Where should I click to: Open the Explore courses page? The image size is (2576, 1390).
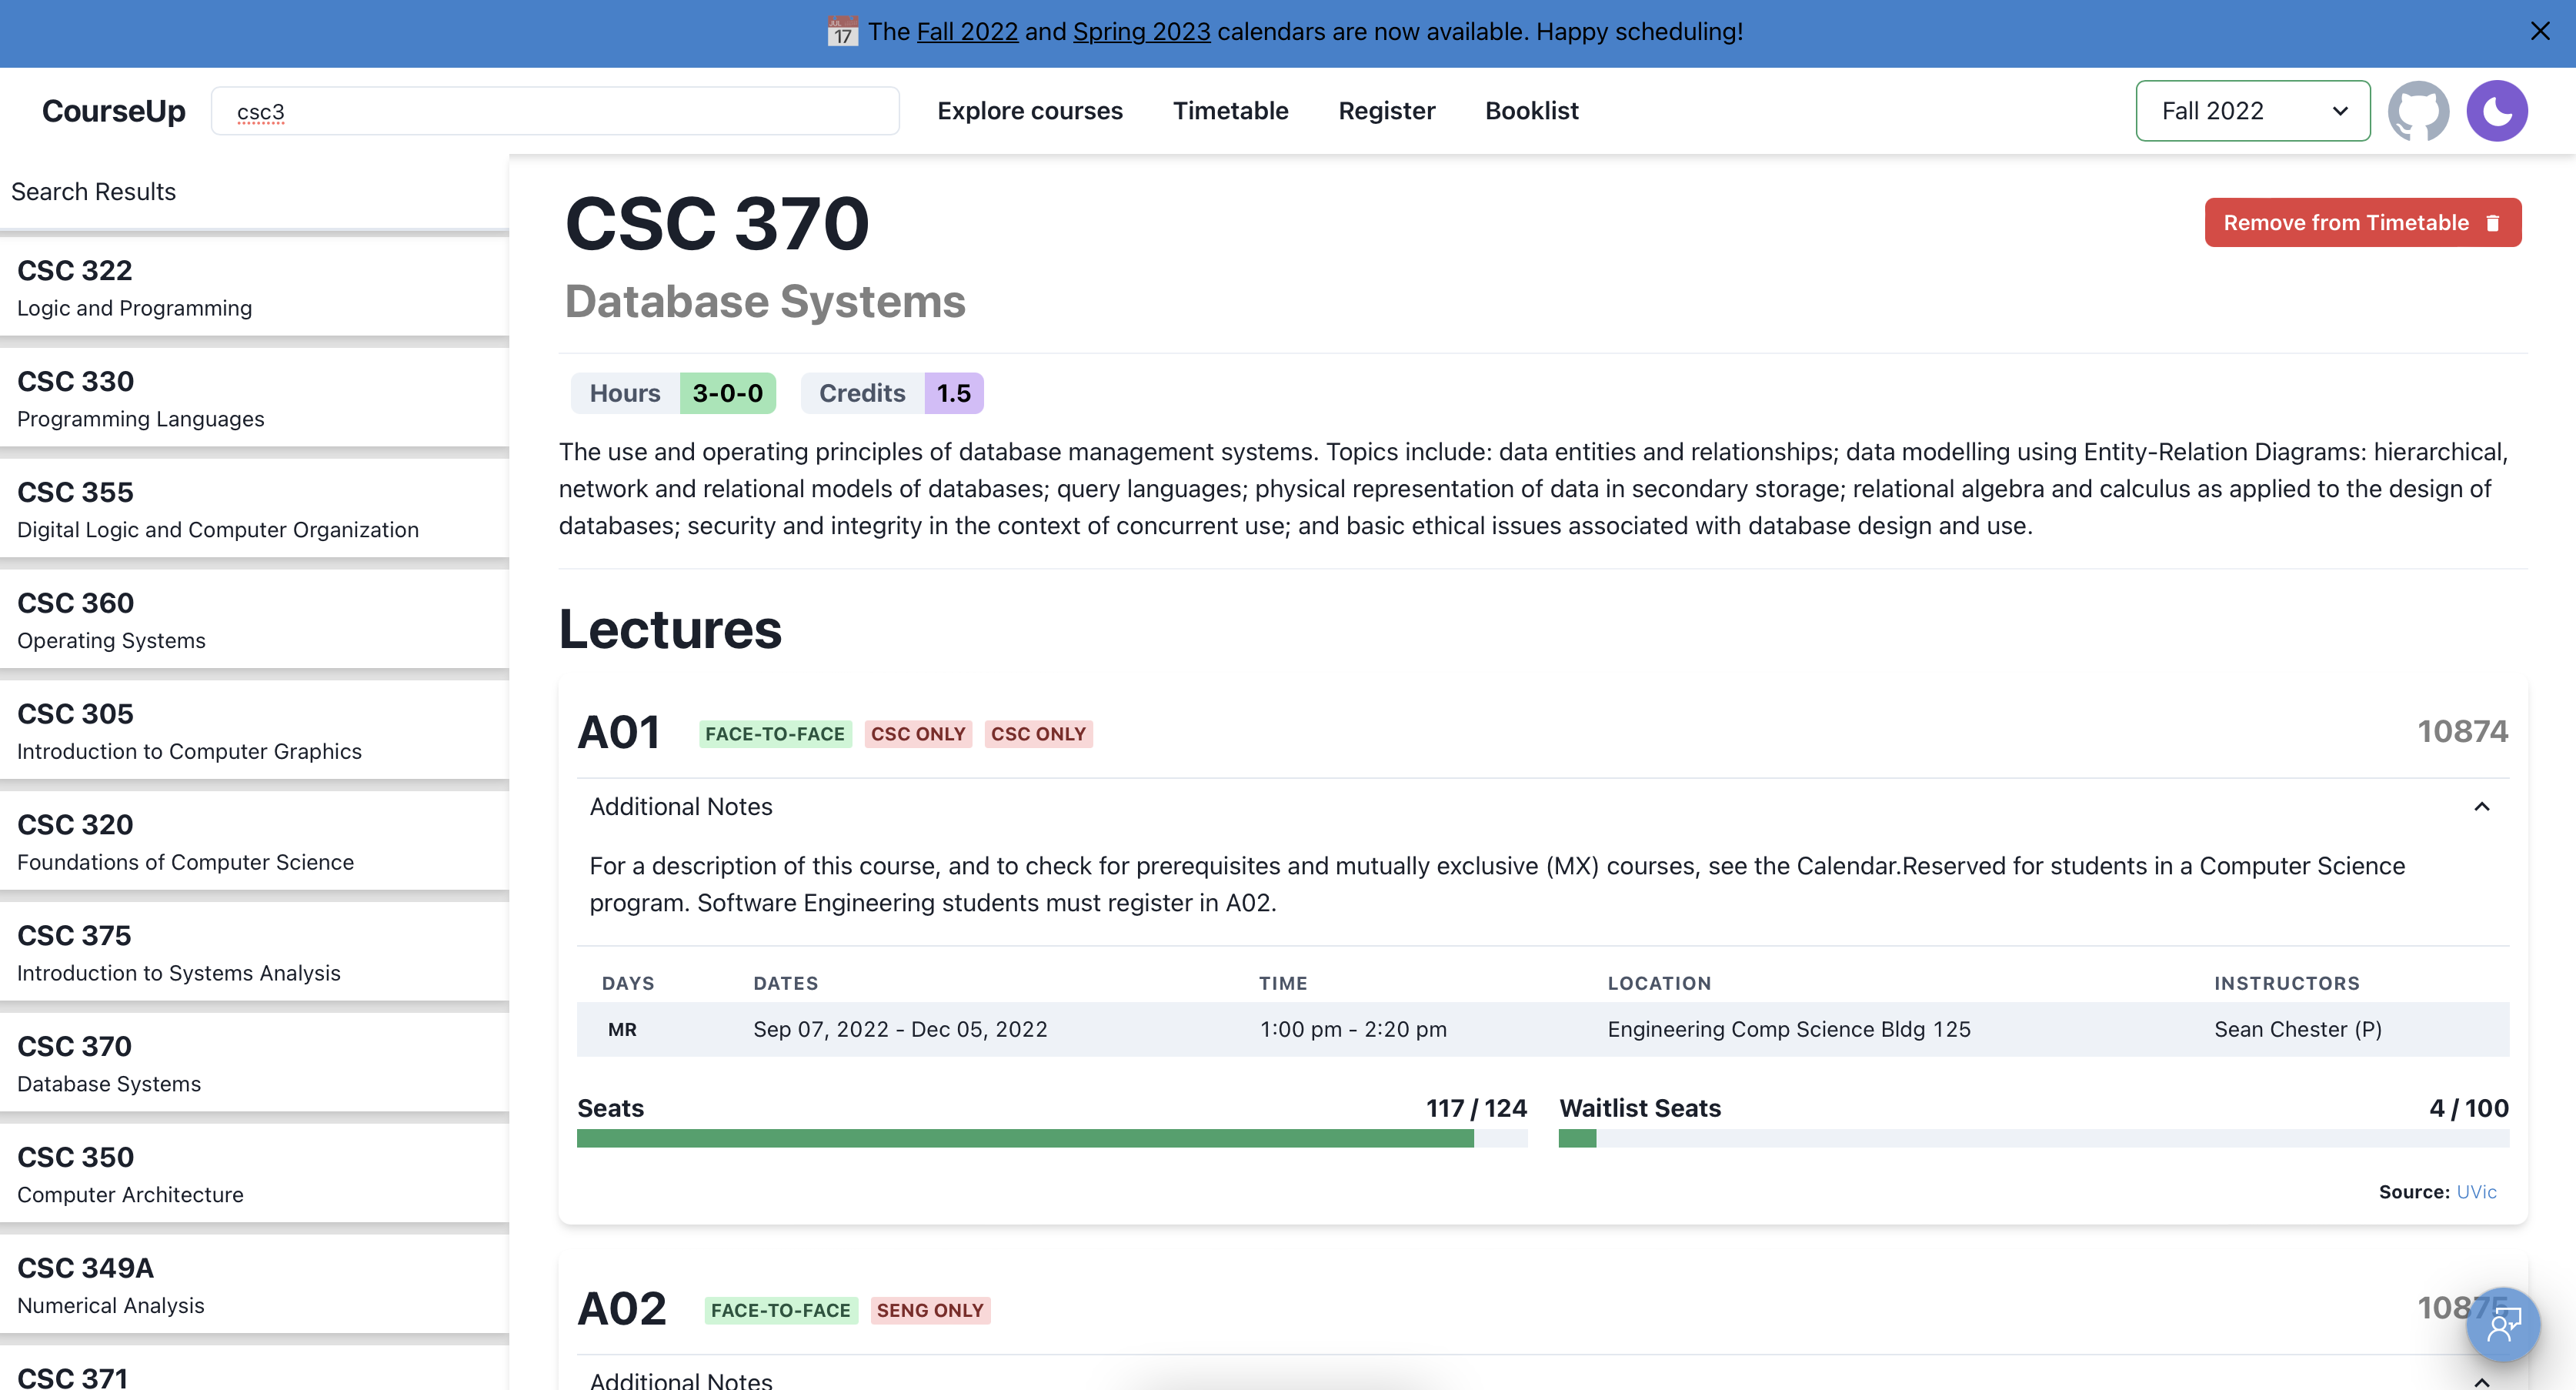pyautogui.click(x=1029, y=111)
